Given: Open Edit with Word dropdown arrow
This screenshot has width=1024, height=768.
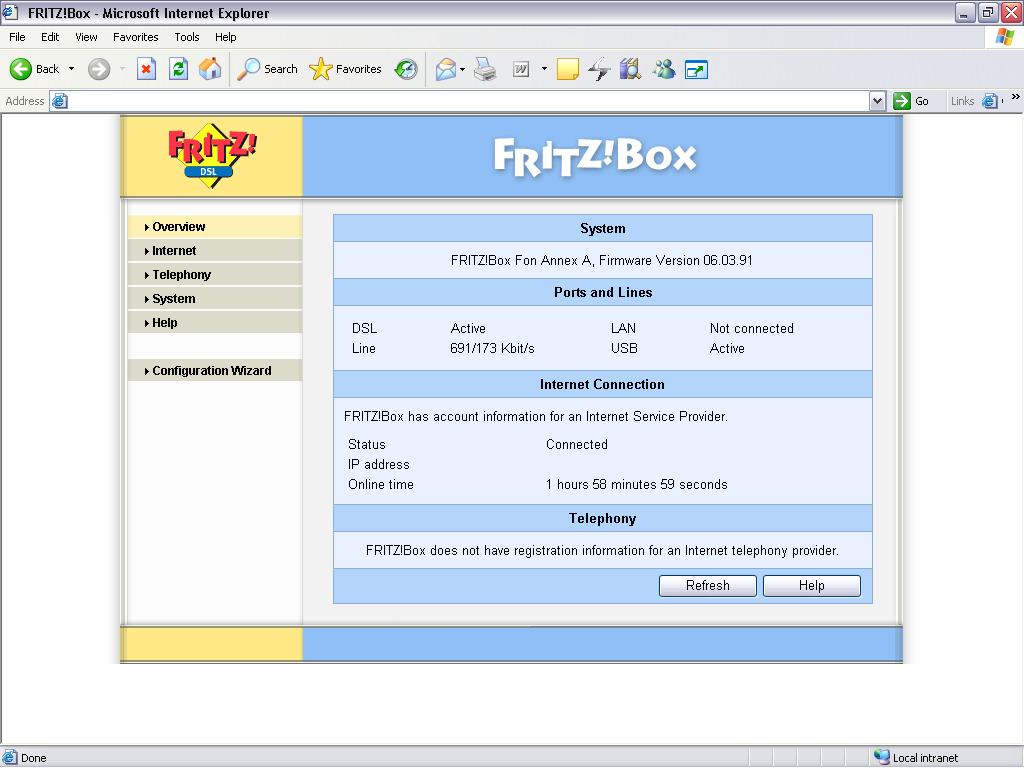Looking at the screenshot, I should pyautogui.click(x=544, y=69).
